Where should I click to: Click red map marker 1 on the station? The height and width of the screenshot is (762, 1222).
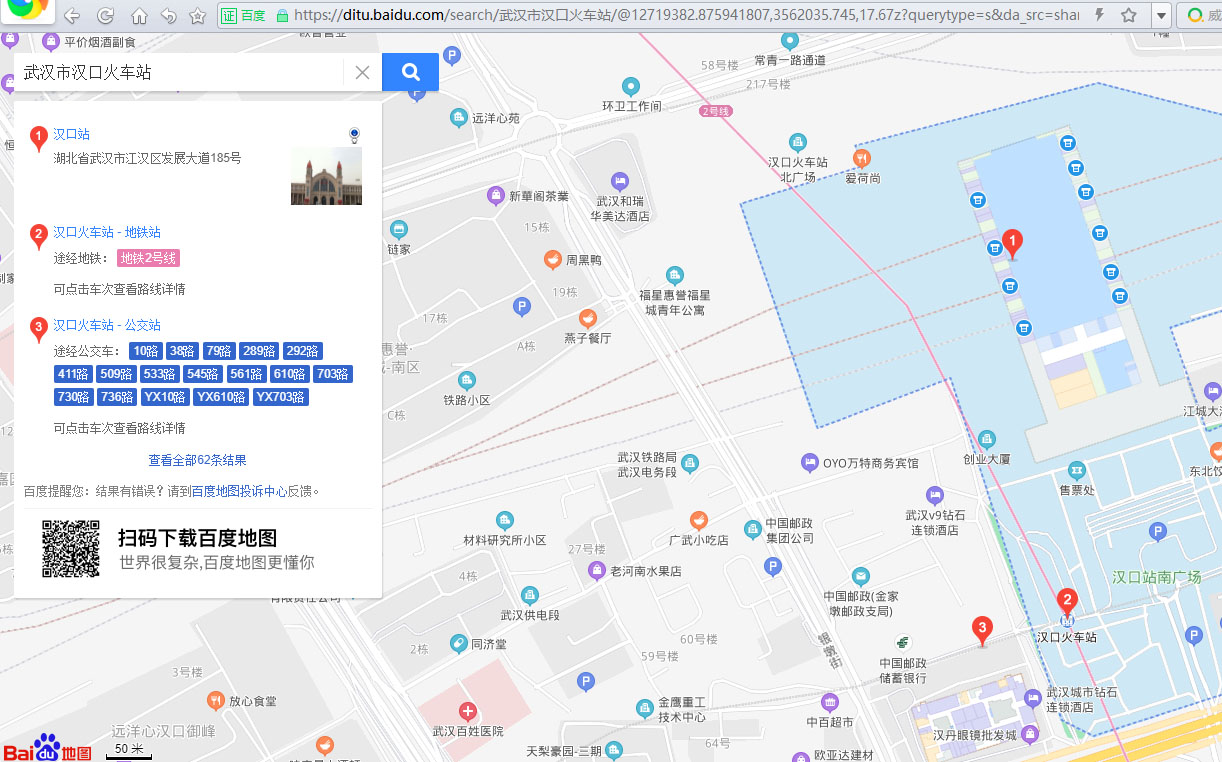[x=1012, y=244]
